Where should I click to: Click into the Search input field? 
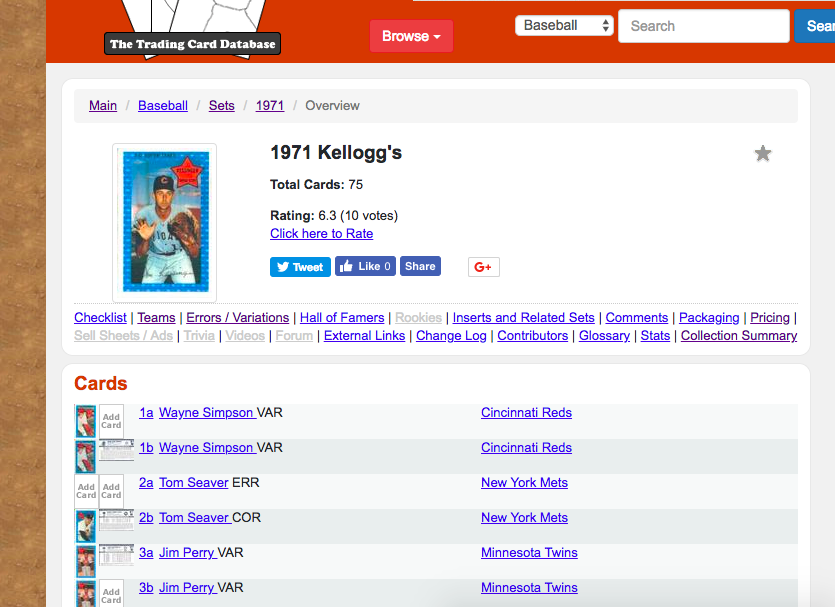tap(703, 26)
